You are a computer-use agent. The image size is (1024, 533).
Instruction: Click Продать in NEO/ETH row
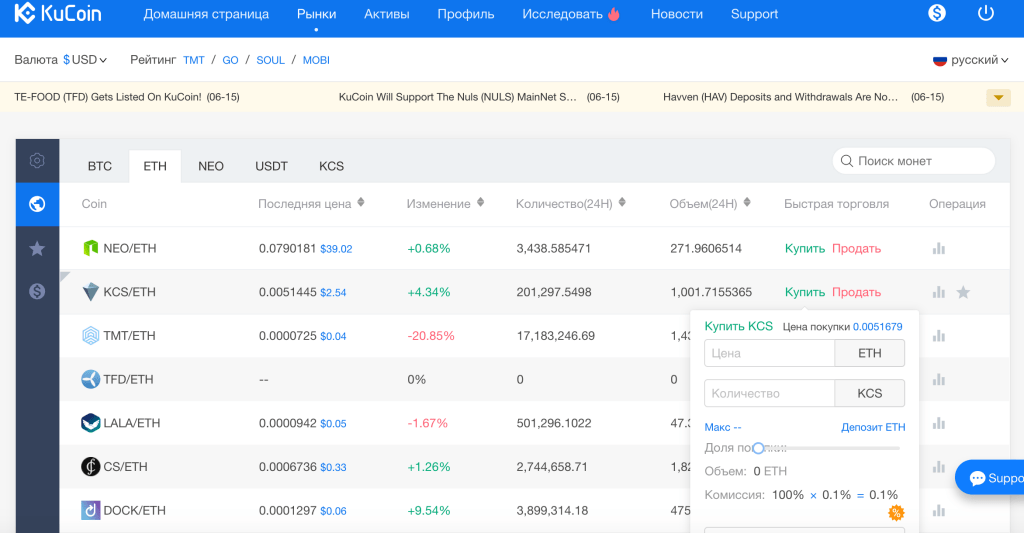(x=857, y=248)
